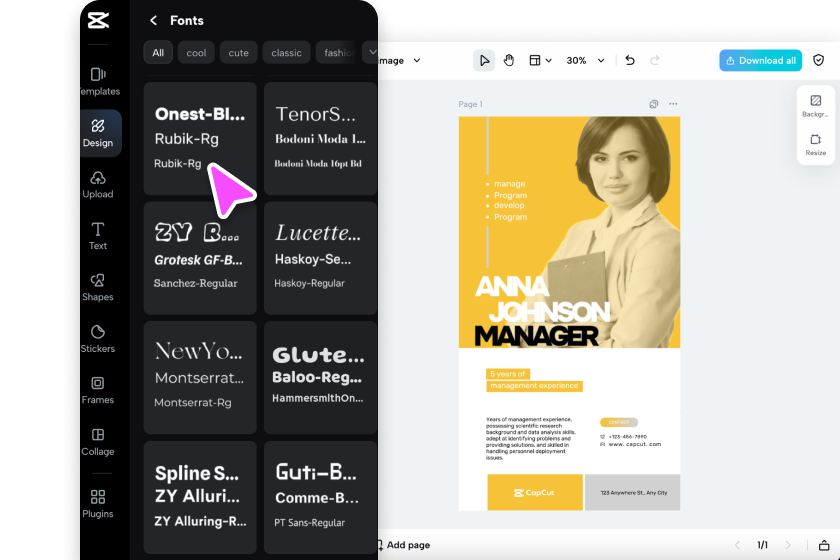
Task: Open the Upload sidebar panel
Action: coord(98,184)
